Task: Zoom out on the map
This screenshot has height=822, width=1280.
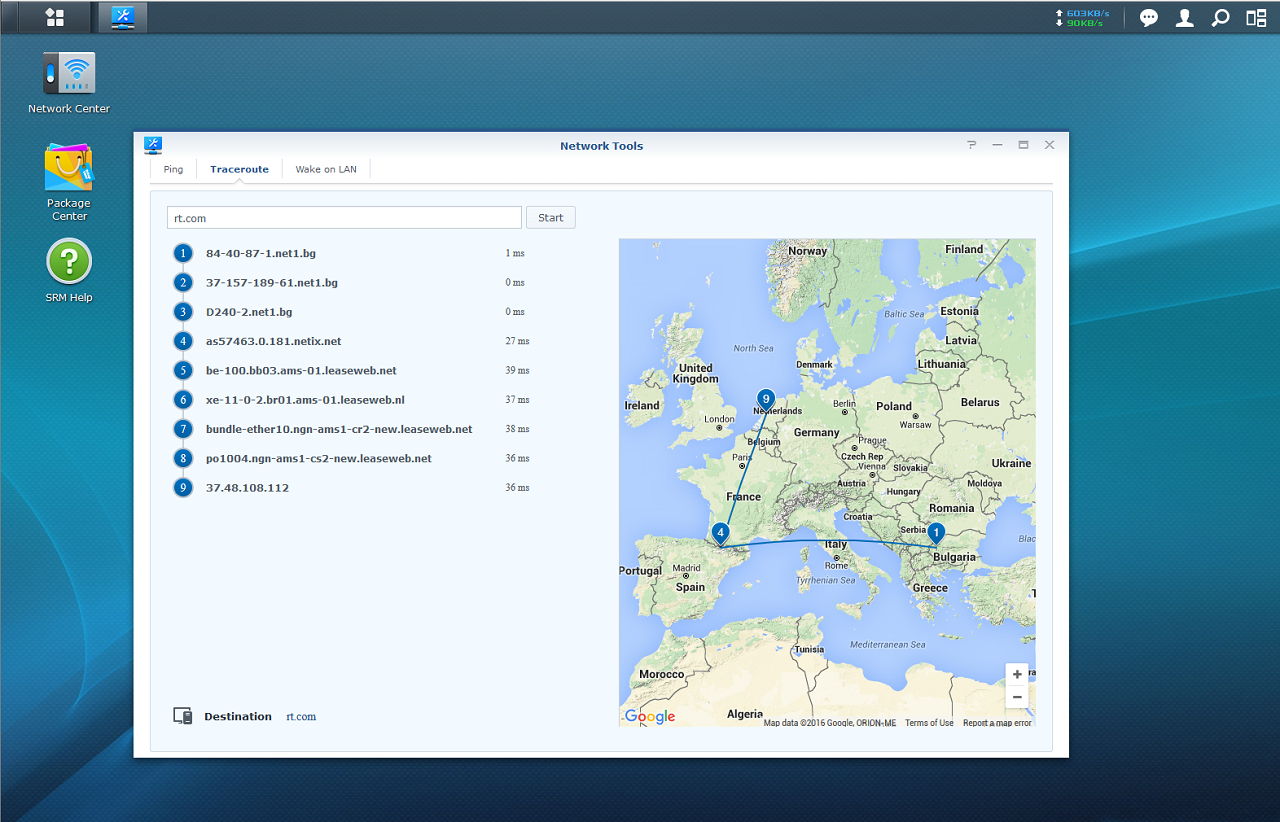Action: click(x=1017, y=697)
